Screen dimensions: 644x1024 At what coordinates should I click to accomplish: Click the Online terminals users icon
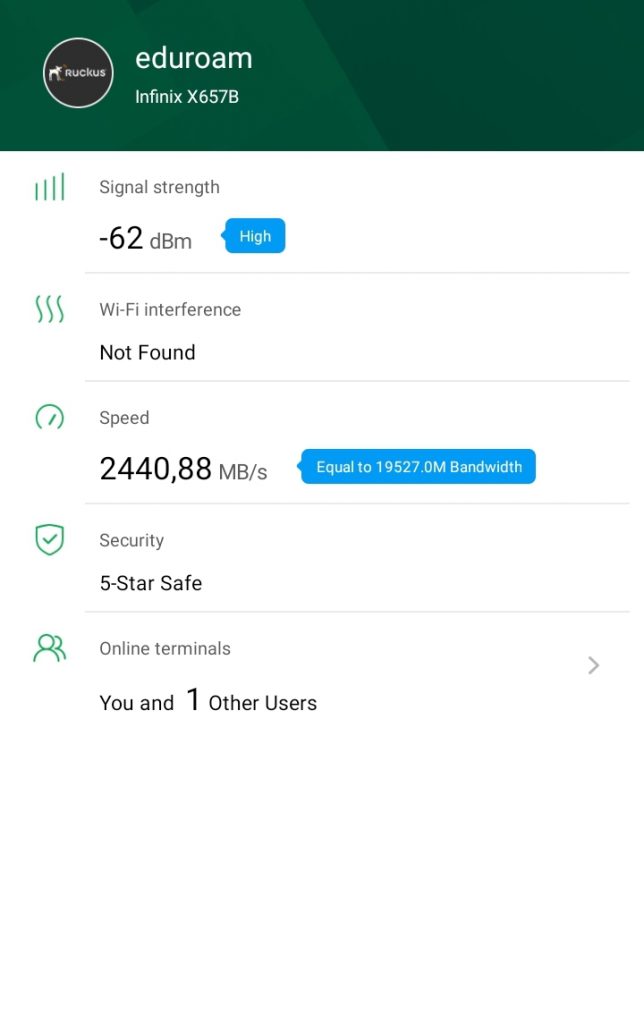tap(49, 648)
